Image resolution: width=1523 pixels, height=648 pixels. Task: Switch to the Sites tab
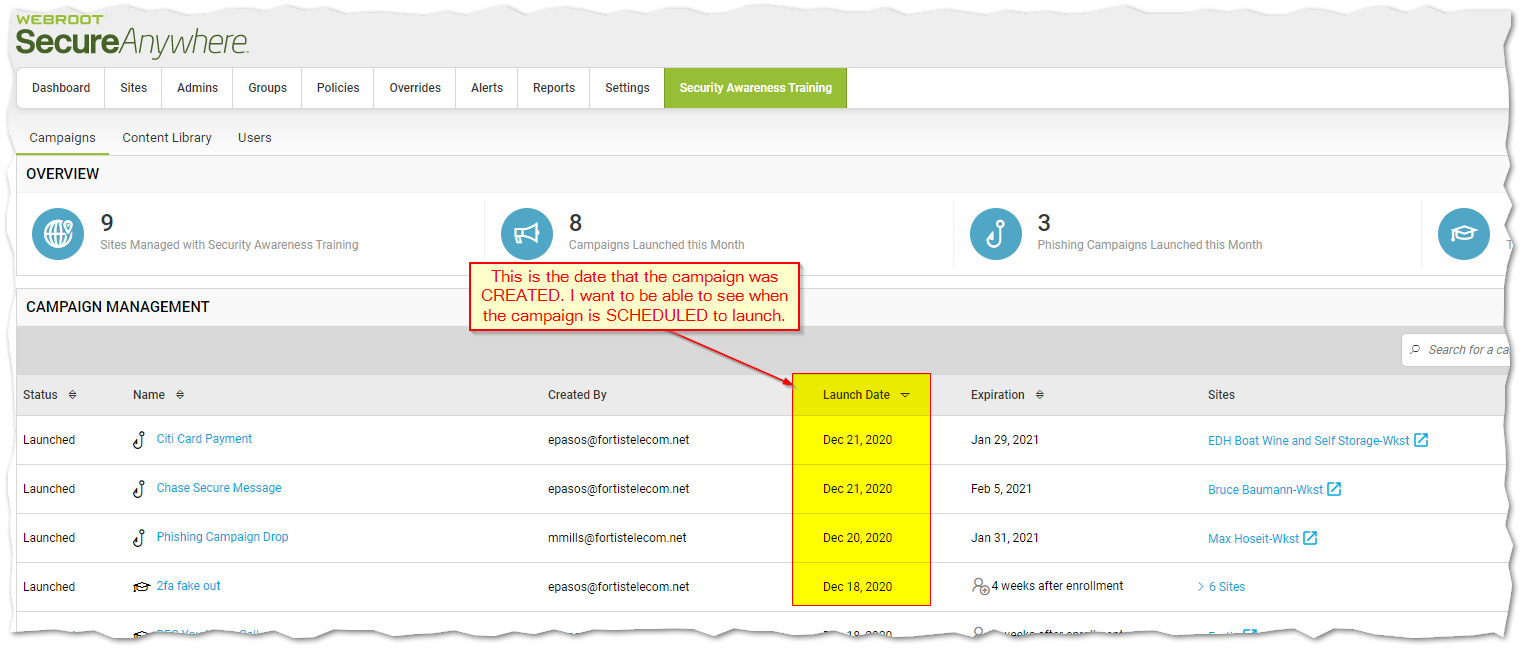pyautogui.click(x=134, y=88)
